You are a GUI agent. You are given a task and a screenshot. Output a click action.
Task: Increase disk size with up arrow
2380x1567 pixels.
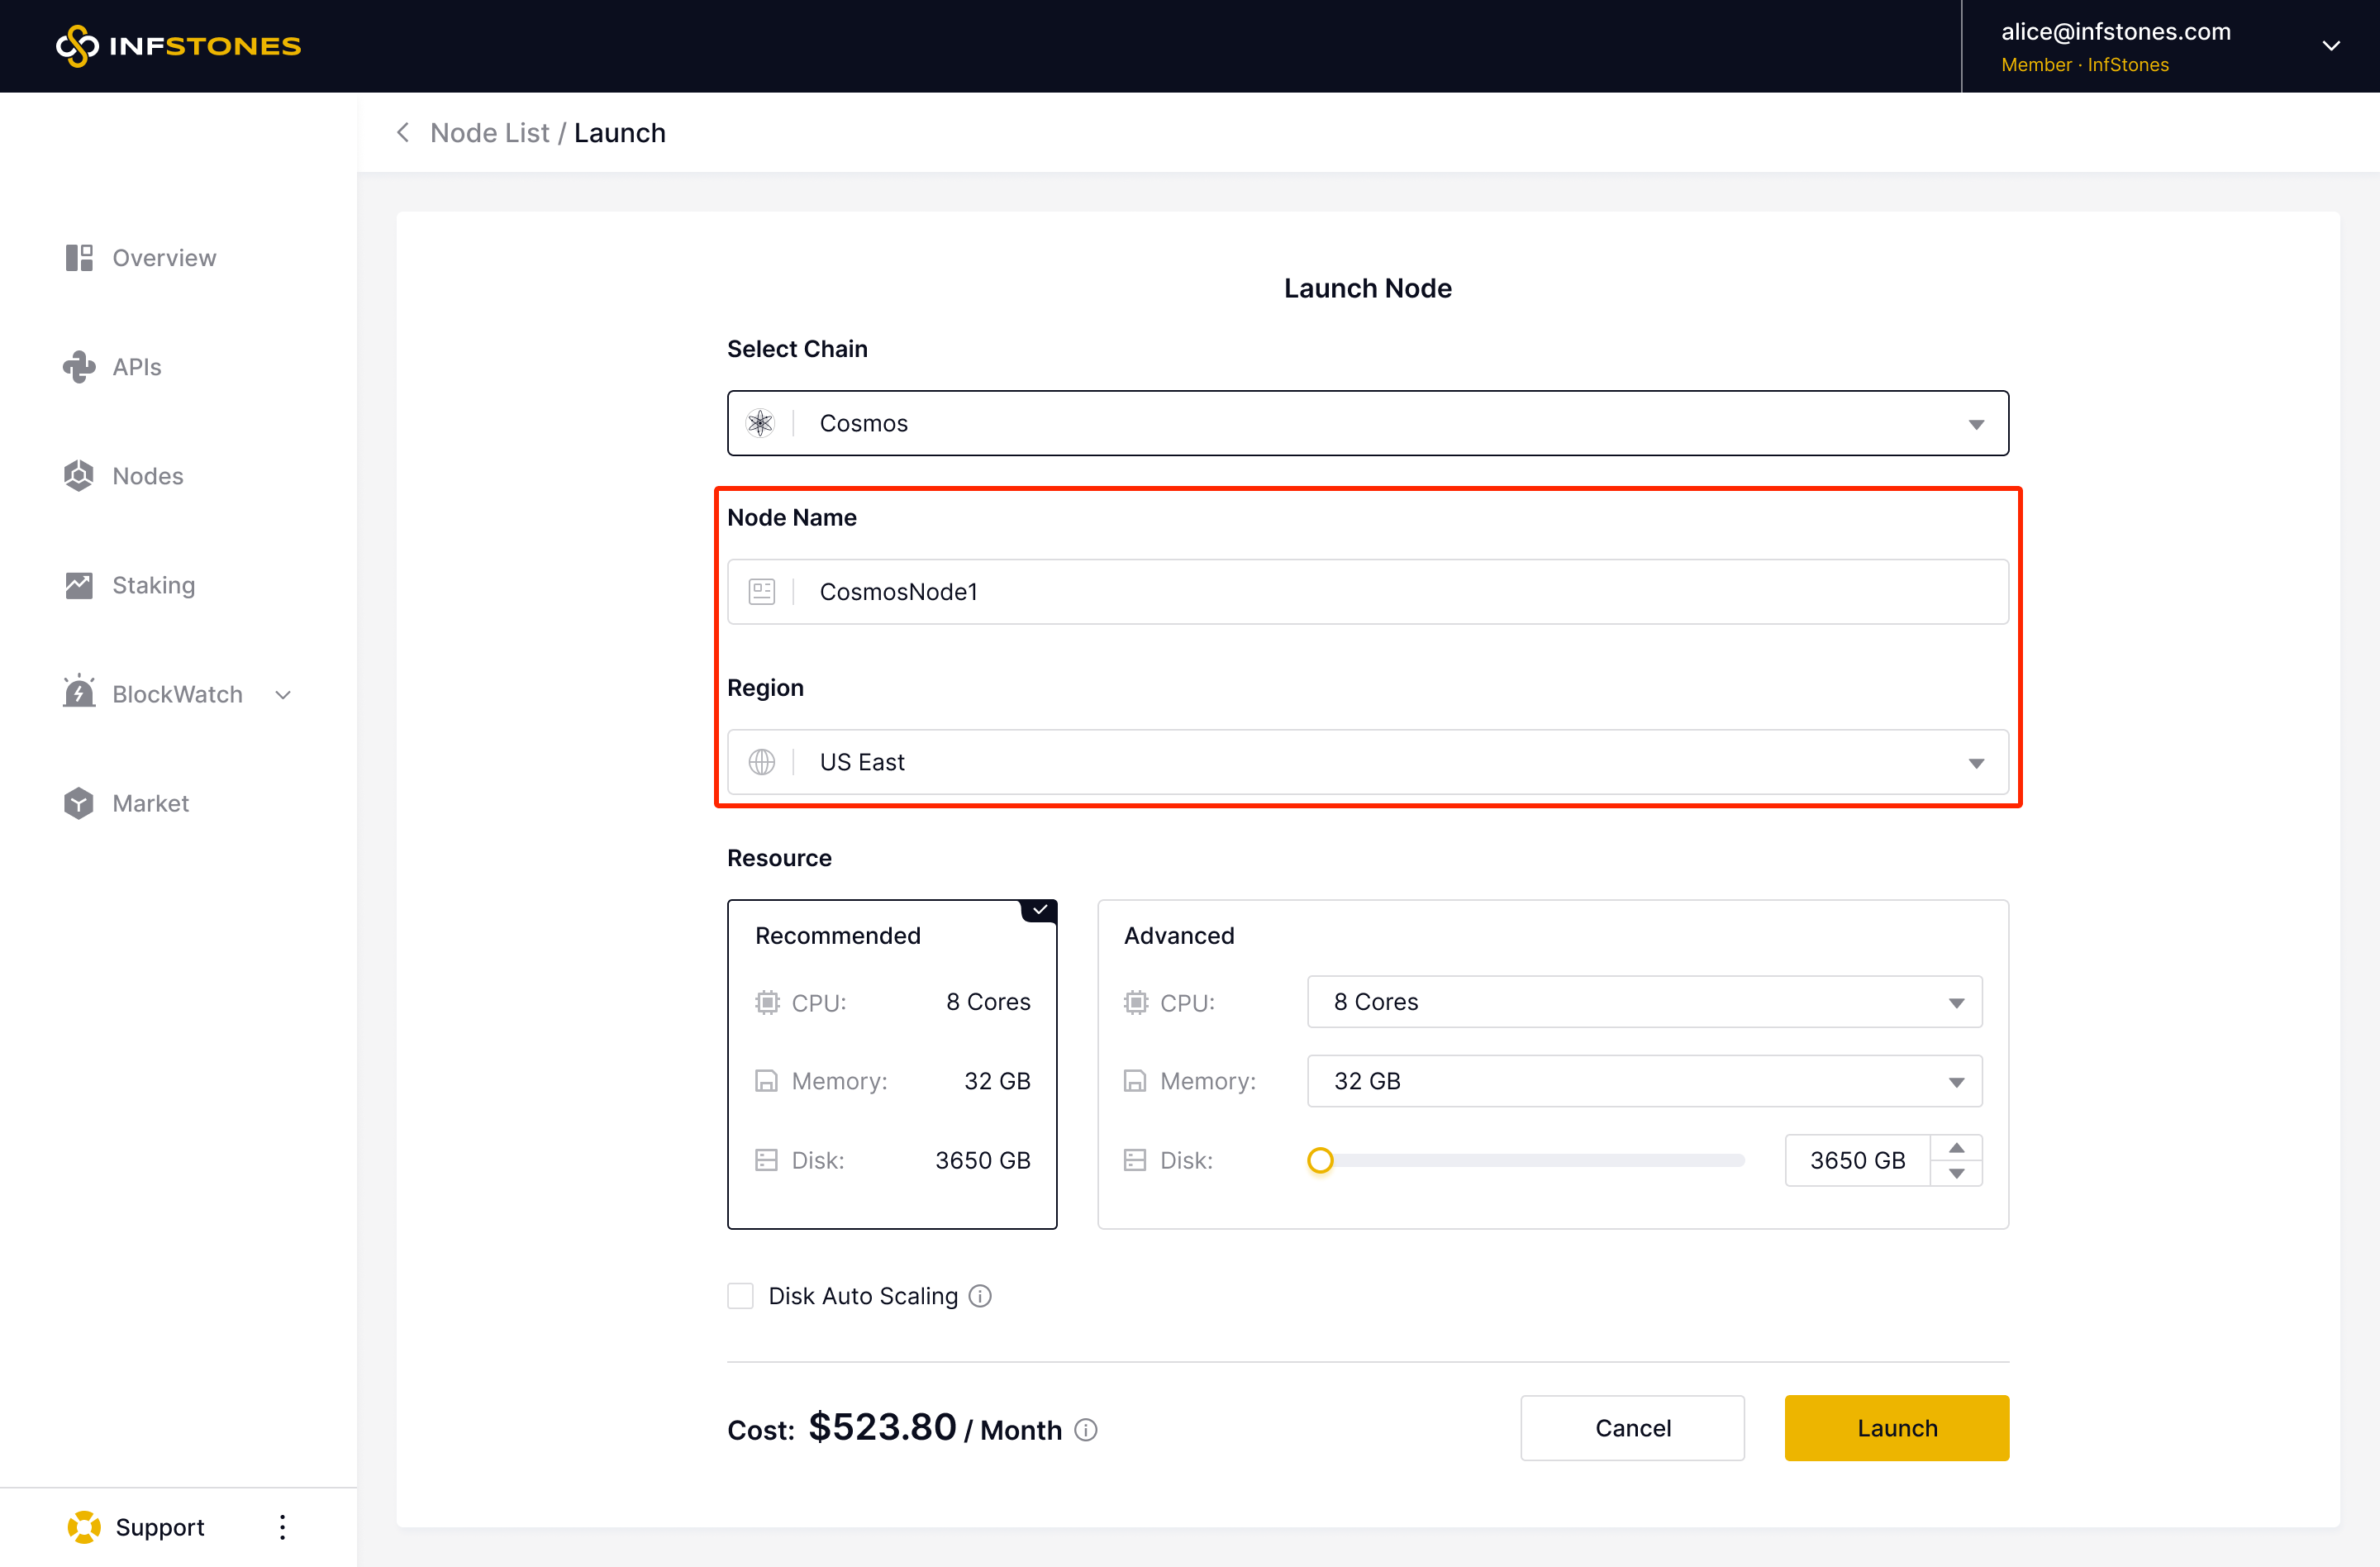[x=1956, y=1147]
